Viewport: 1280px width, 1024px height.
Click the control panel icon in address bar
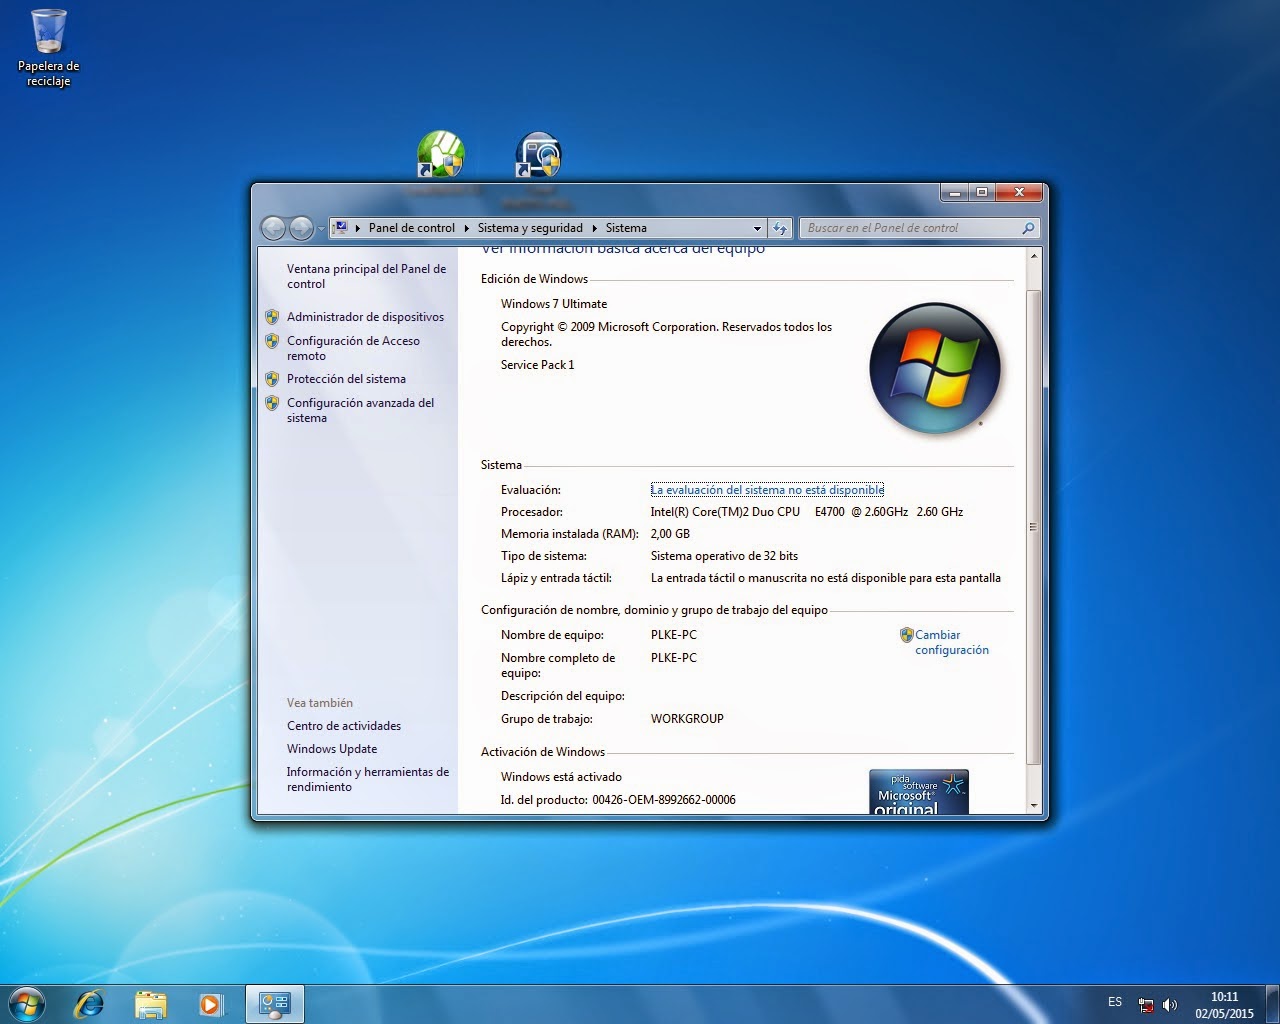(341, 228)
